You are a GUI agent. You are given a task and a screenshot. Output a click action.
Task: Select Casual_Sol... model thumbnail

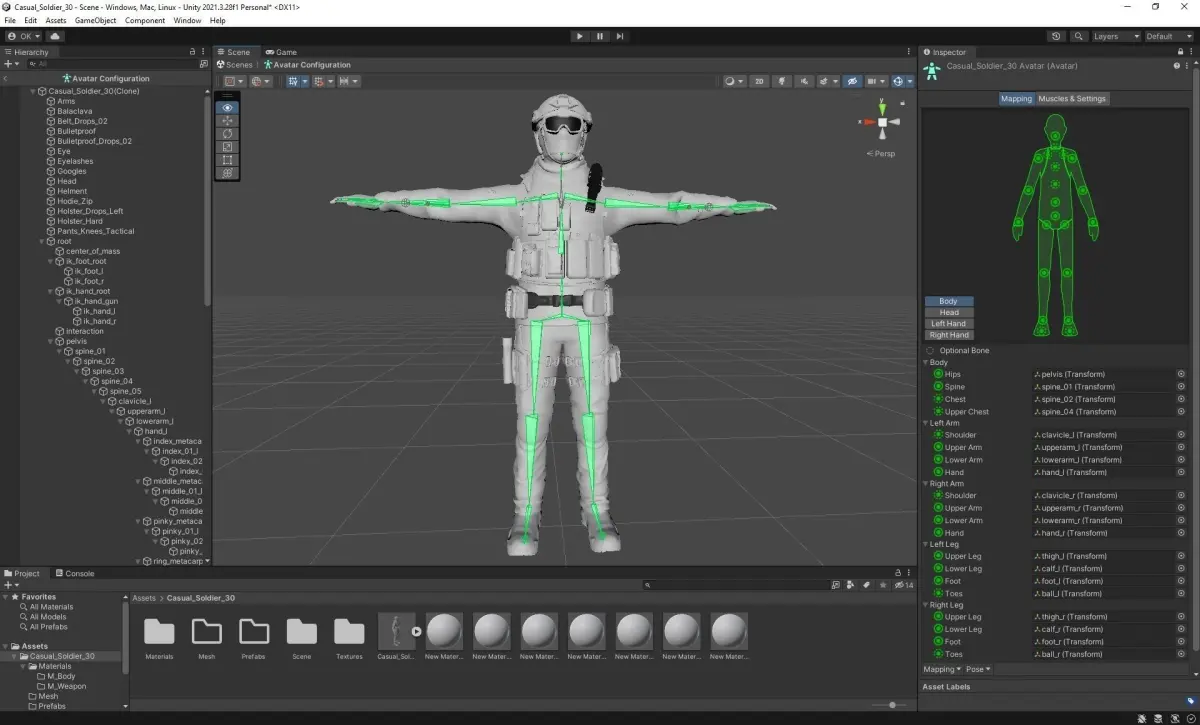[396, 638]
